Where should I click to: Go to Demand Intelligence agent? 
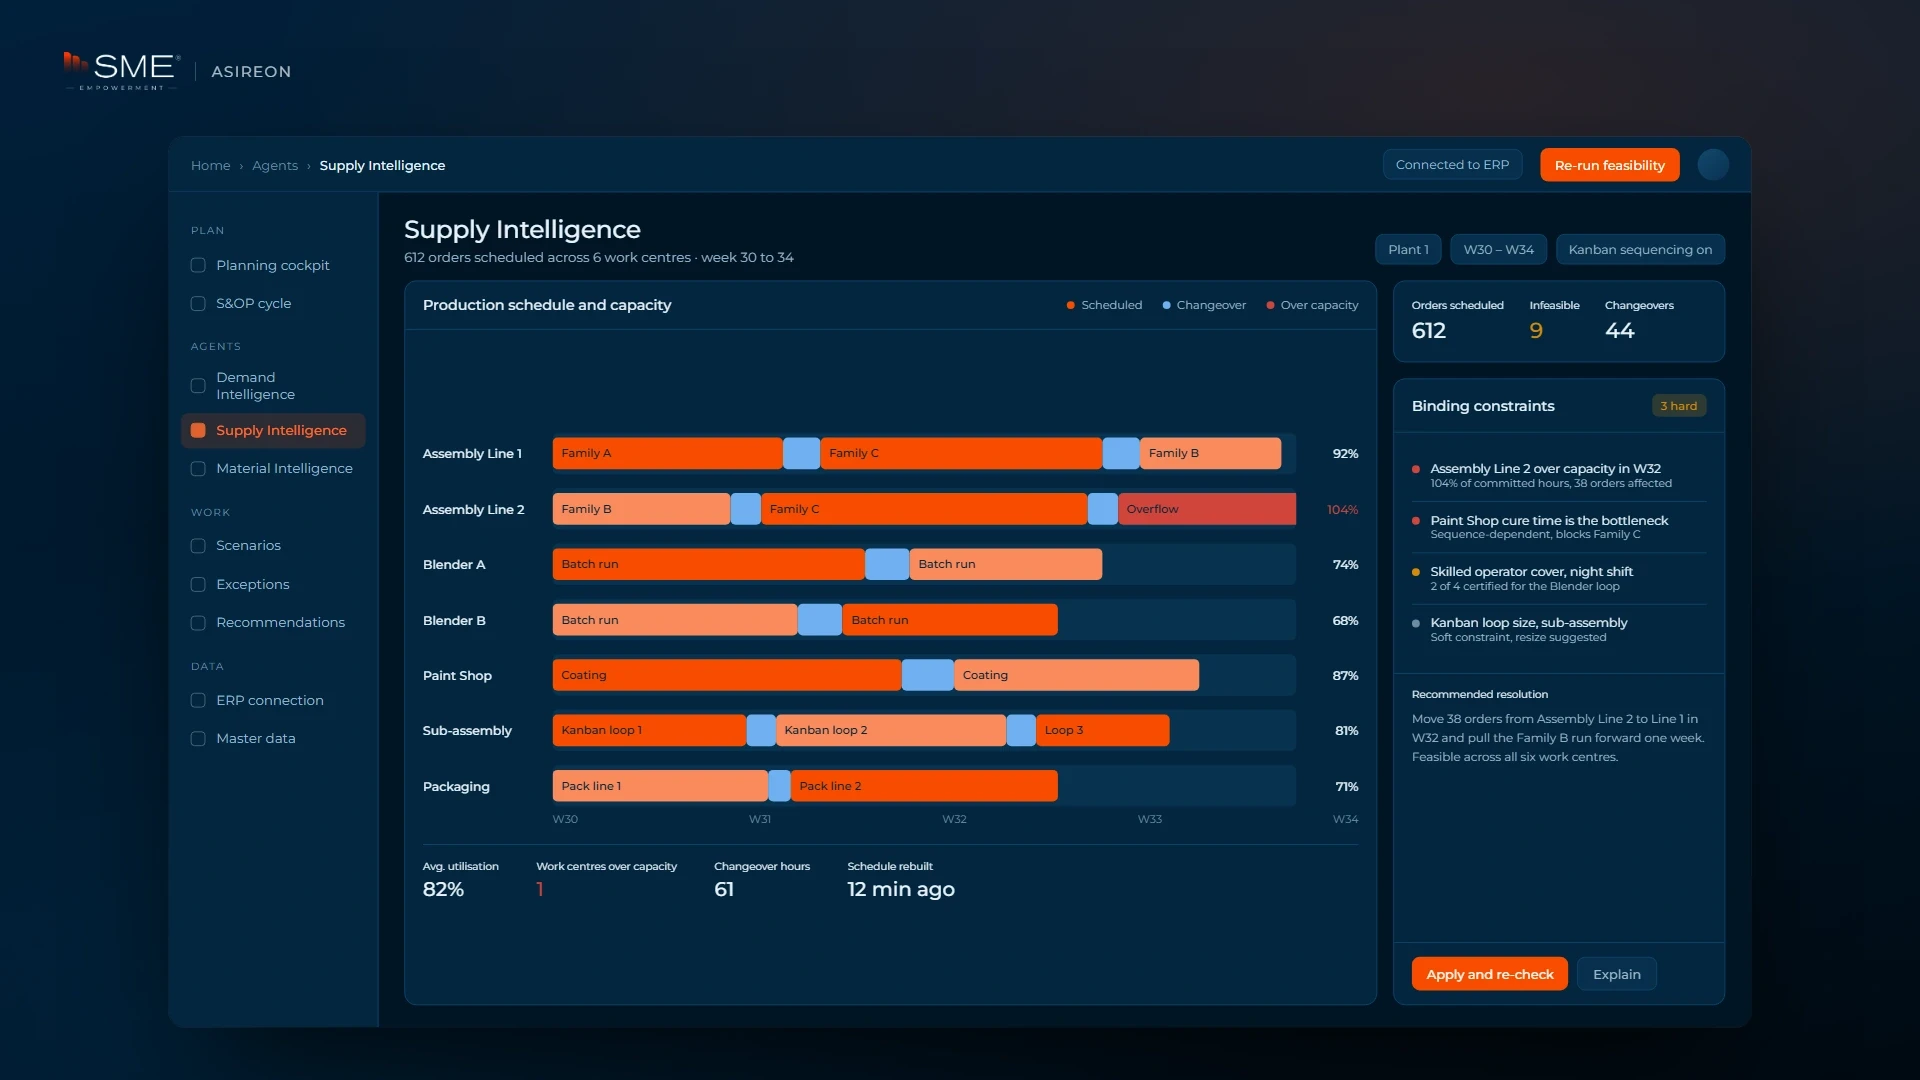pyautogui.click(x=273, y=386)
